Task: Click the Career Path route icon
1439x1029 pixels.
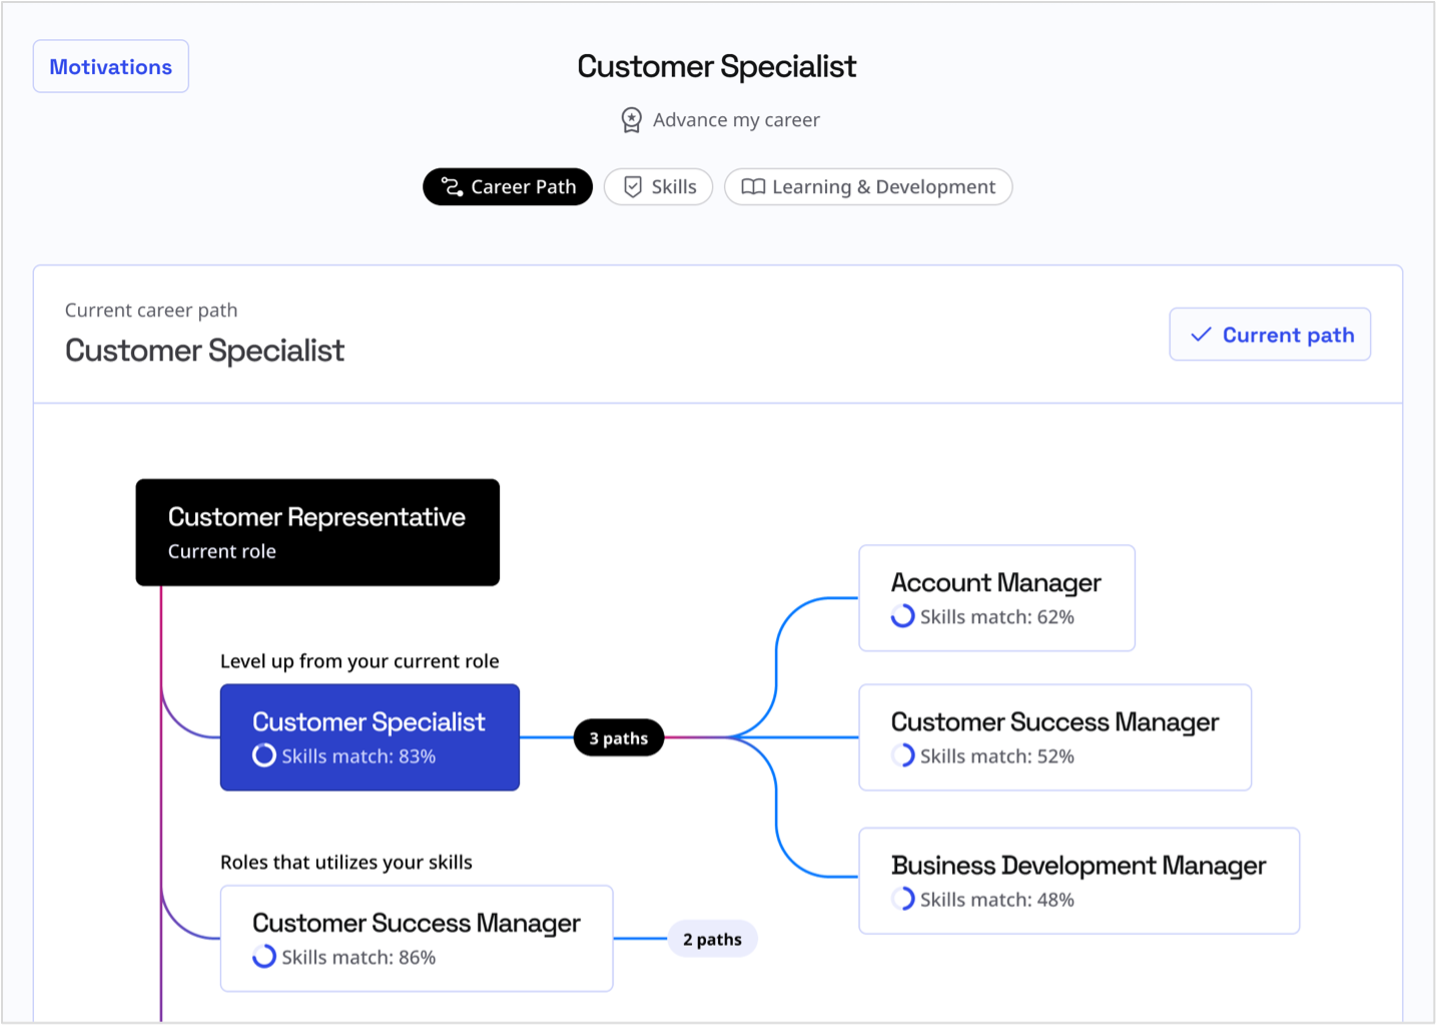Action: click(452, 187)
